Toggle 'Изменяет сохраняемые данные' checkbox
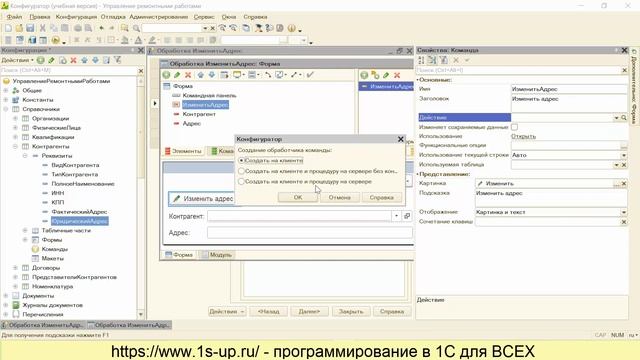The width and height of the screenshot is (640, 360). point(514,127)
